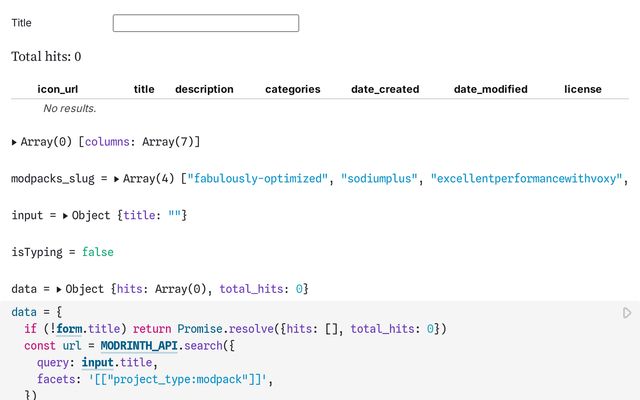Viewport: 640px width, 400px height.
Task: Click the MODRINTH_API reference in code
Action: point(141,345)
